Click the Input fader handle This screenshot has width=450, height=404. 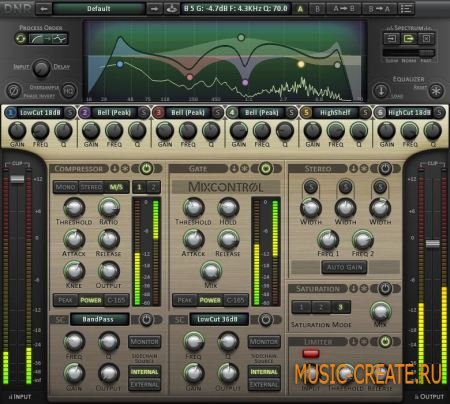point(17,179)
